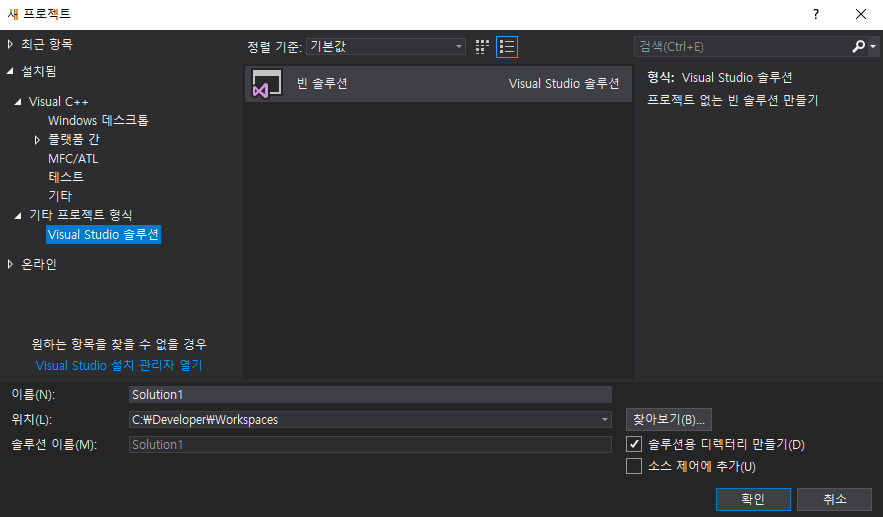Select Windows 데스크톱 category

[x=98, y=121]
